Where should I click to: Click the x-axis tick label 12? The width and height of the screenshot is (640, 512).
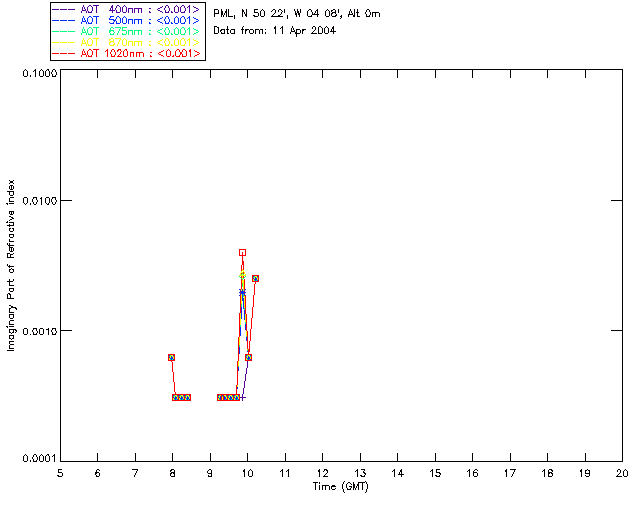tap(322, 473)
